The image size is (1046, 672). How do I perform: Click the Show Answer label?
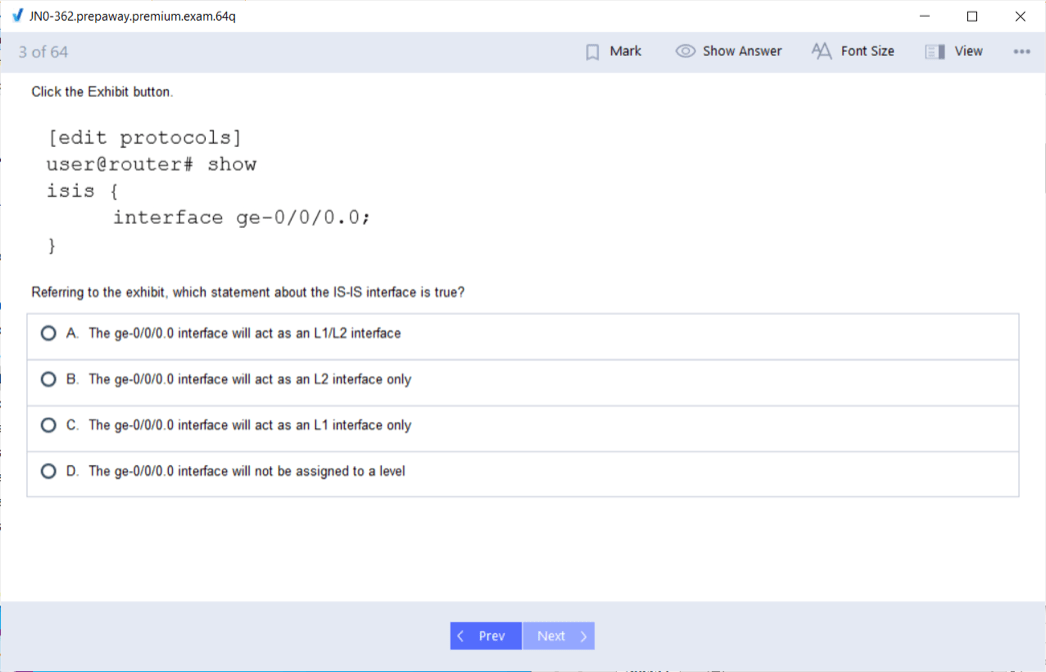[x=742, y=51]
